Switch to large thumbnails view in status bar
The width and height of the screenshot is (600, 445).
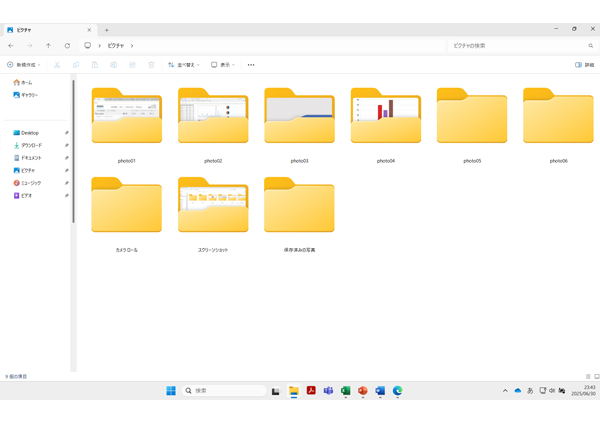[597, 377]
